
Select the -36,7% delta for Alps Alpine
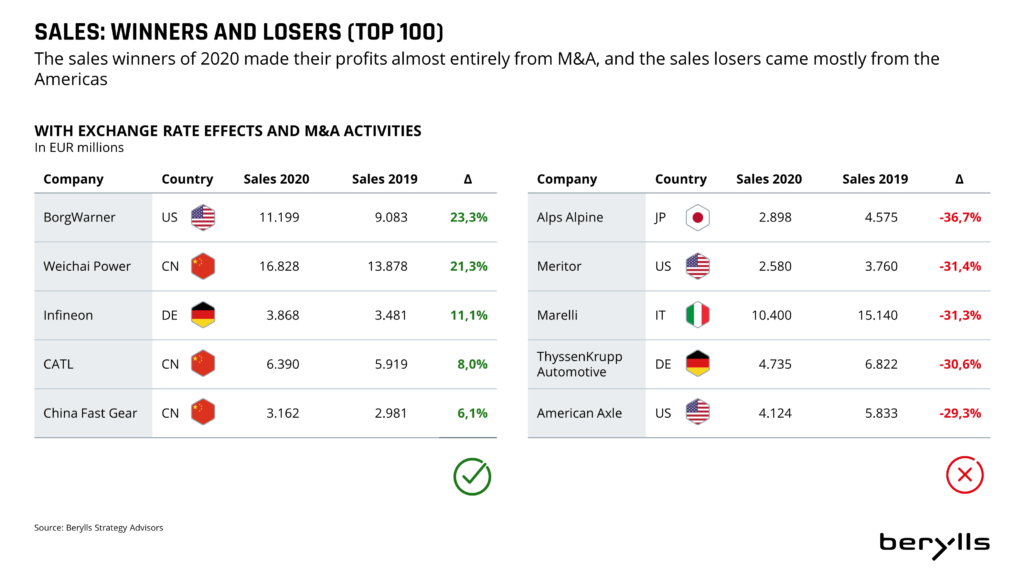coord(960,217)
